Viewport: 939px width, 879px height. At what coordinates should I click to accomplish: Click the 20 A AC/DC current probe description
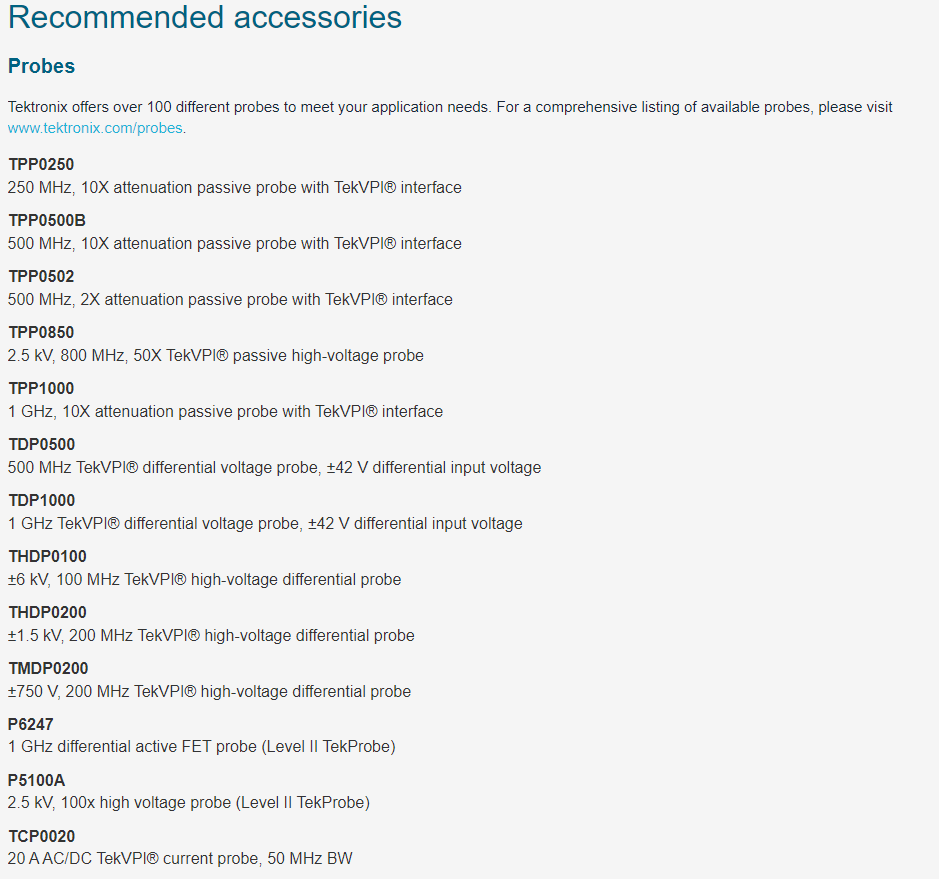180,859
